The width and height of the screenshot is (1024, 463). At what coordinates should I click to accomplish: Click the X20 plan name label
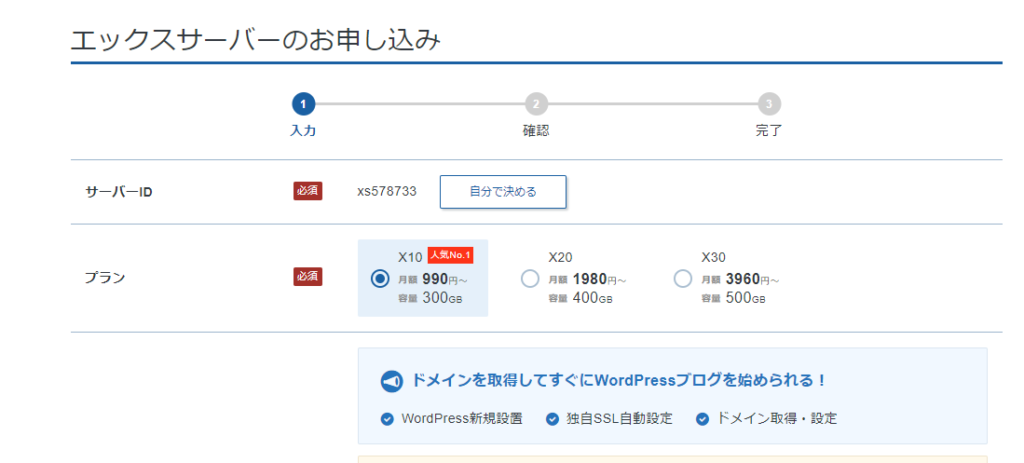pyautogui.click(x=560, y=257)
